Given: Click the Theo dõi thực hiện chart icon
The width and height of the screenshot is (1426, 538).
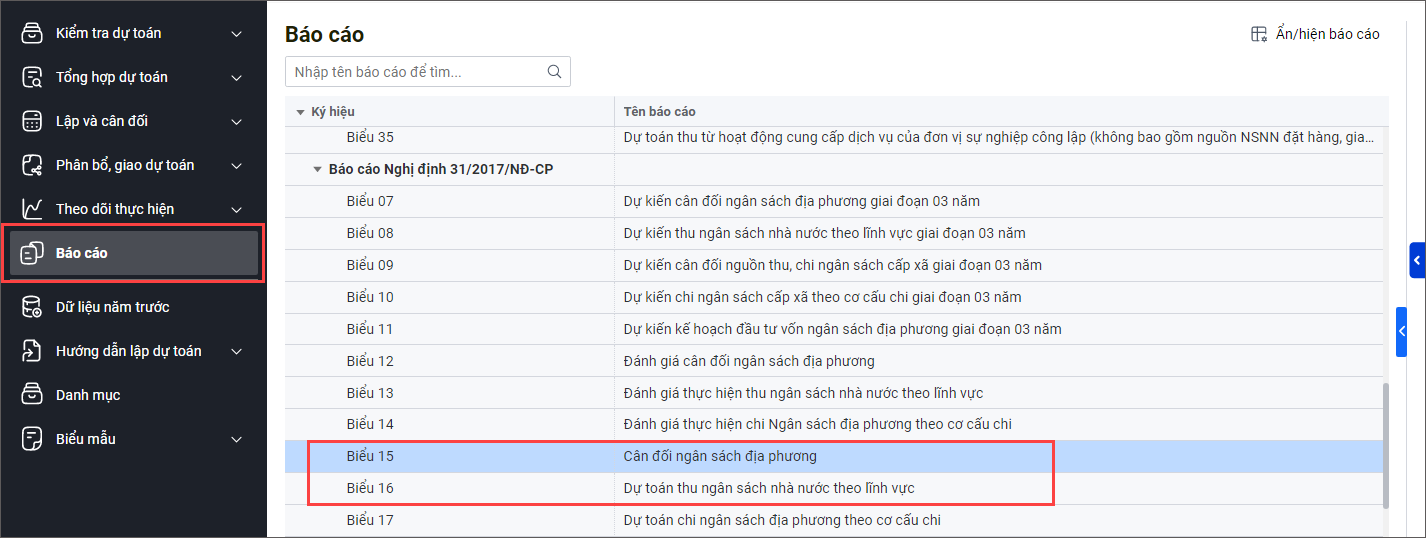Looking at the screenshot, I should 33,209.
